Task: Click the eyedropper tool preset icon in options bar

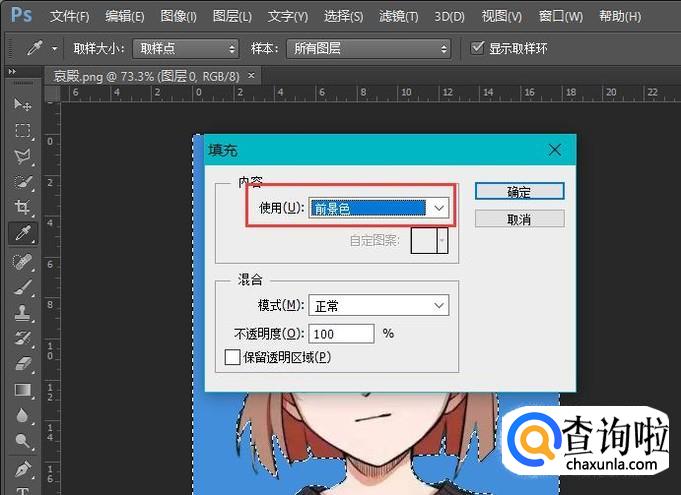Action: [x=34, y=48]
